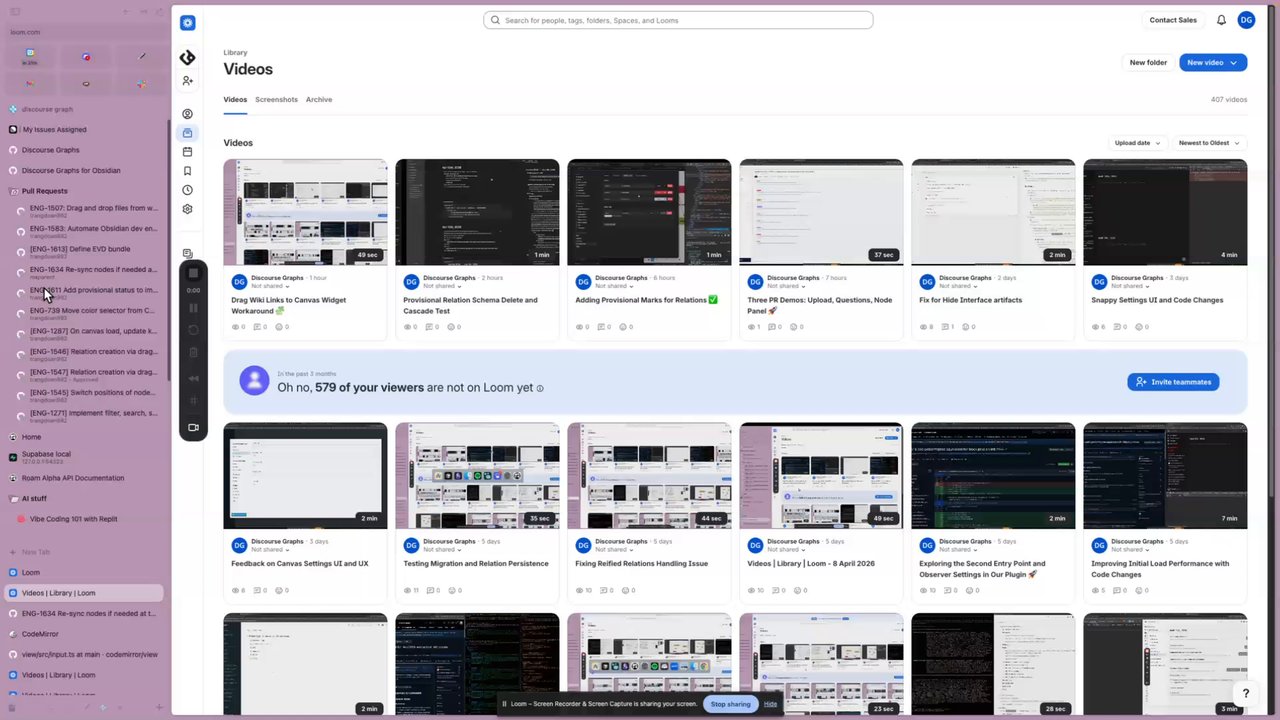Expand 'Not shared' menu on Provisional Relation Schema
Image resolution: width=1280 pixels, height=720 pixels.
pyautogui.click(x=443, y=286)
